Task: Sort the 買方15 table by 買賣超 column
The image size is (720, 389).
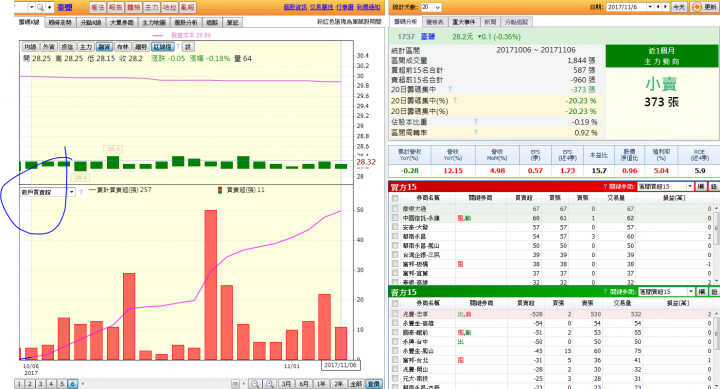Action: pyautogui.click(x=524, y=198)
